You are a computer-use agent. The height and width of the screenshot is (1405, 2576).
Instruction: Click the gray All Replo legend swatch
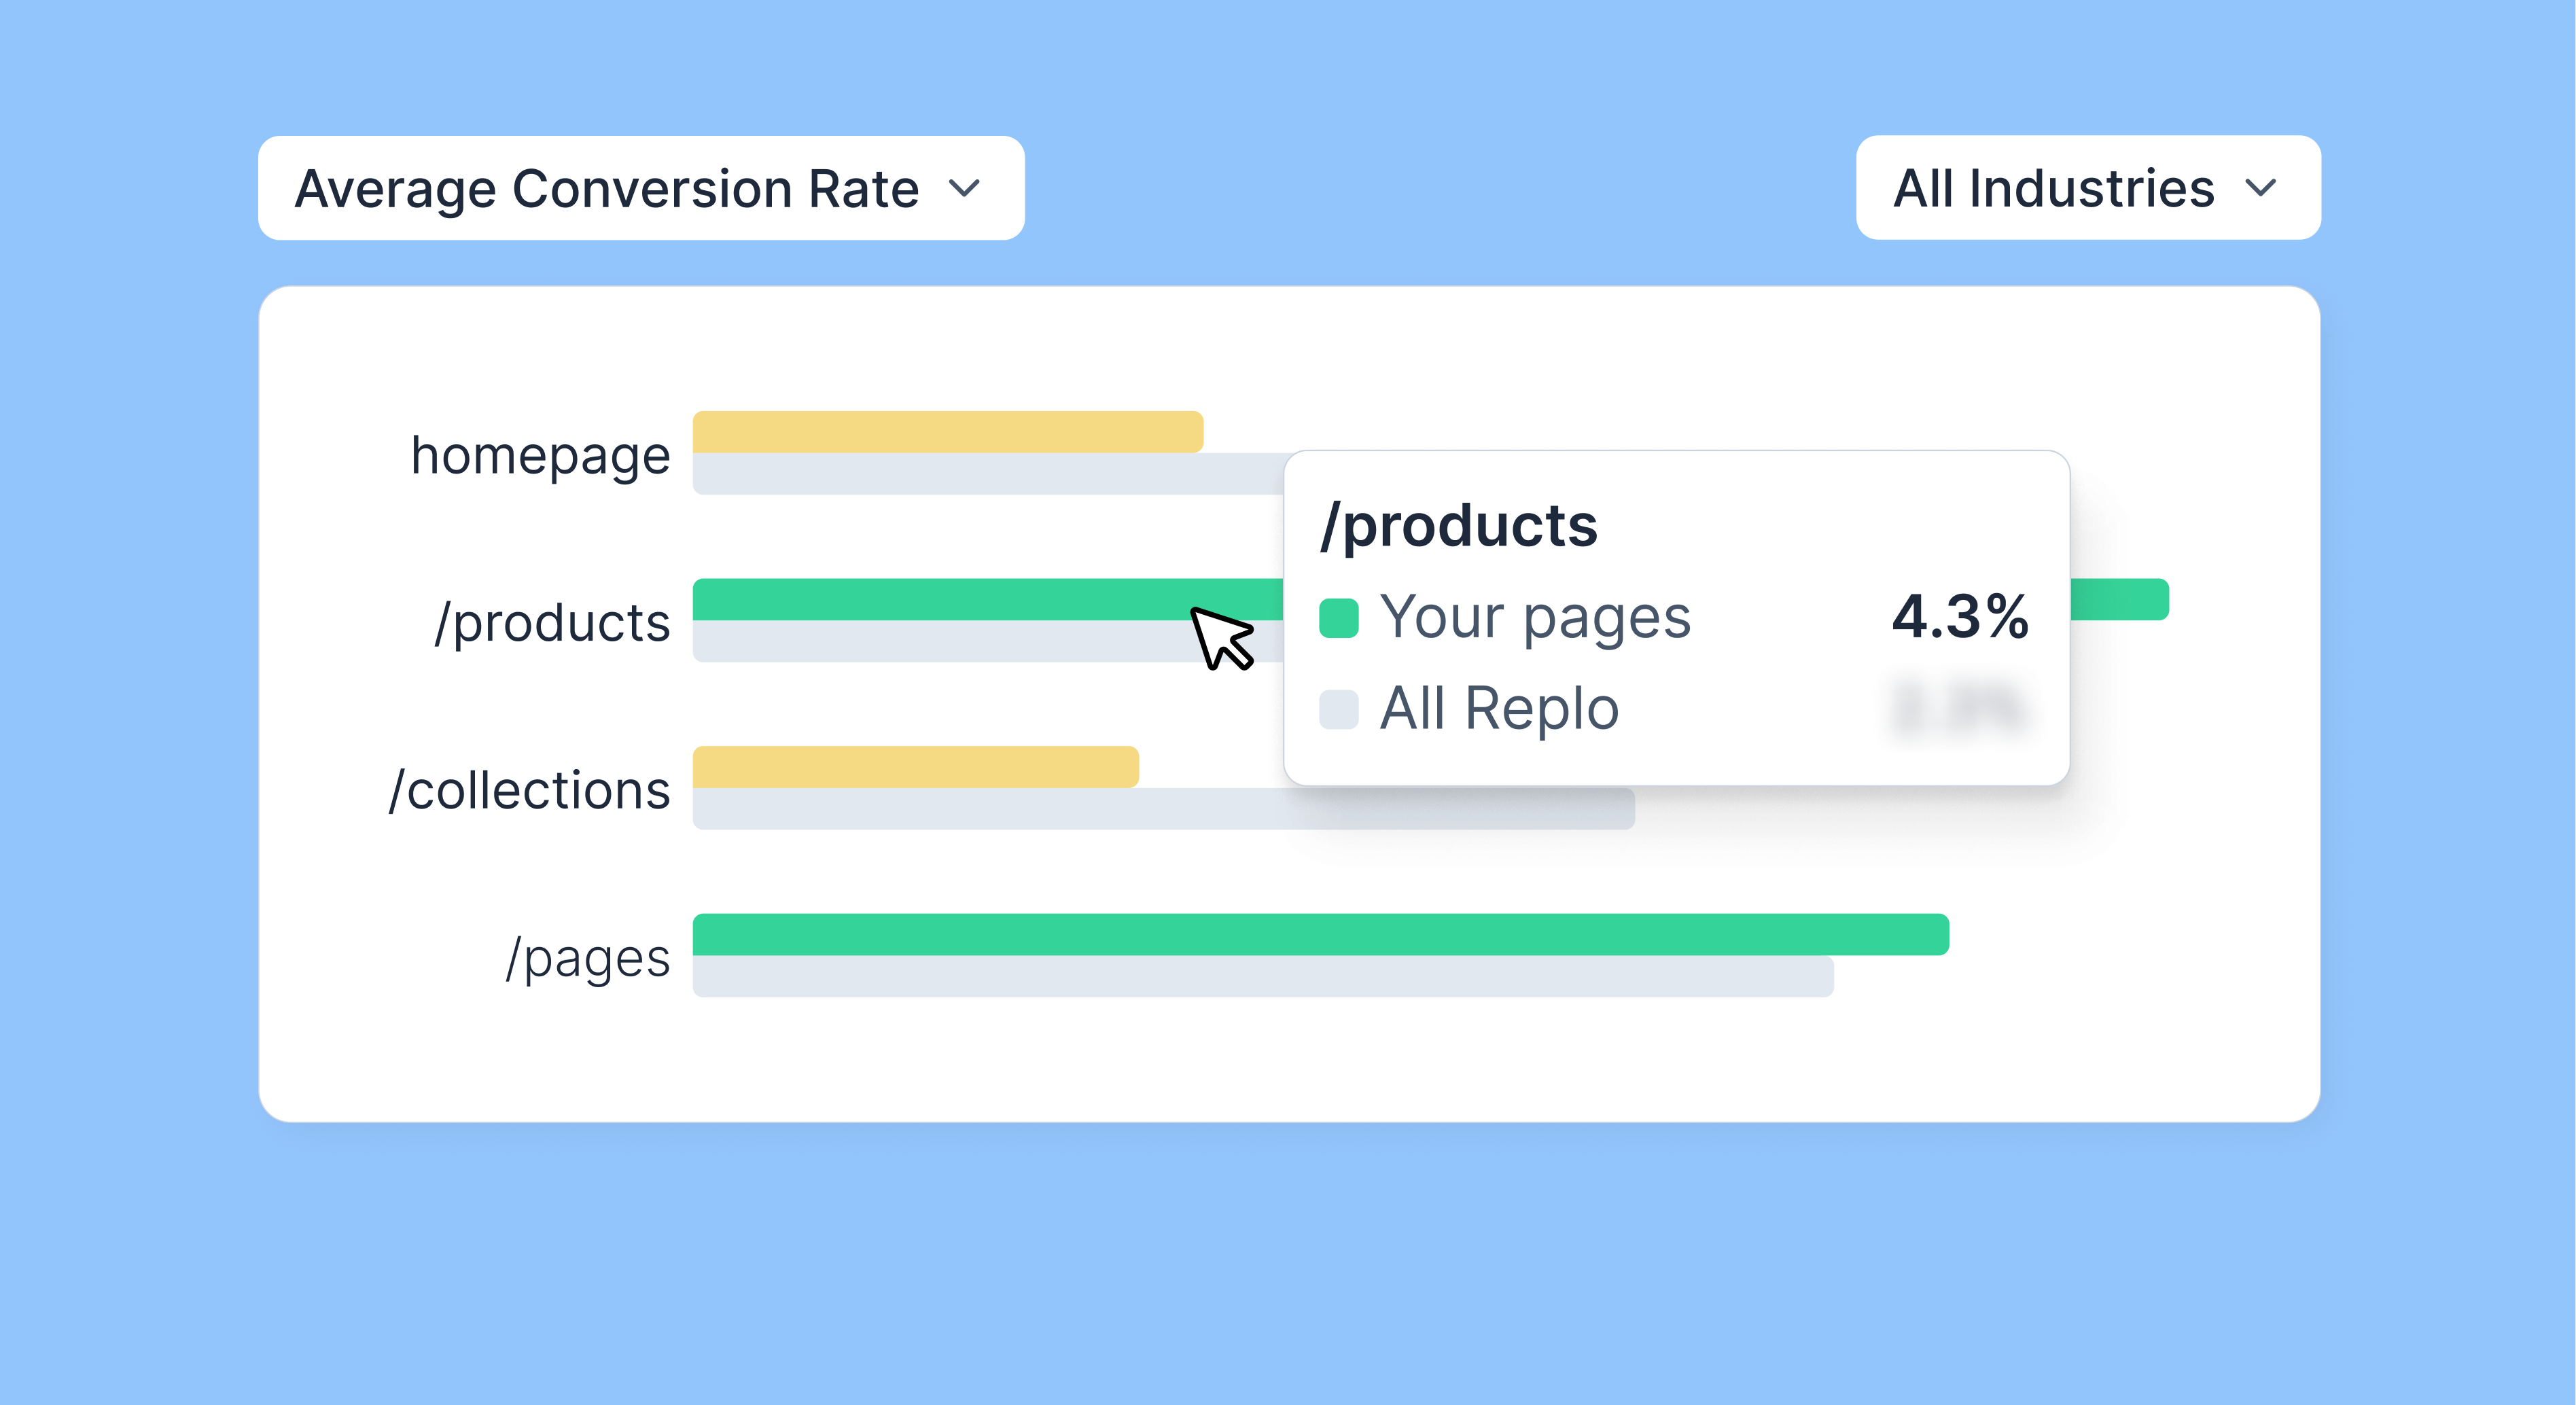coord(1338,709)
